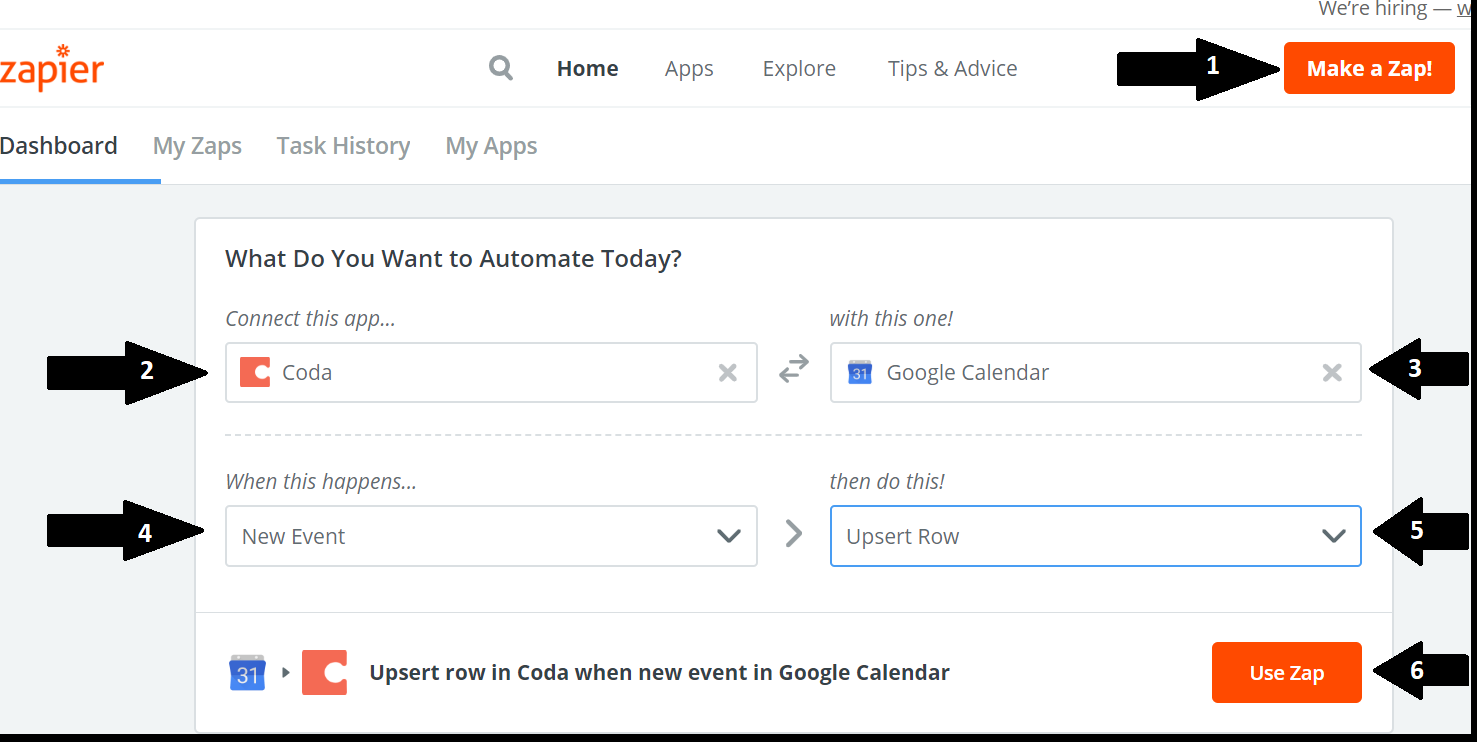Open the Task History tab

pos(343,145)
